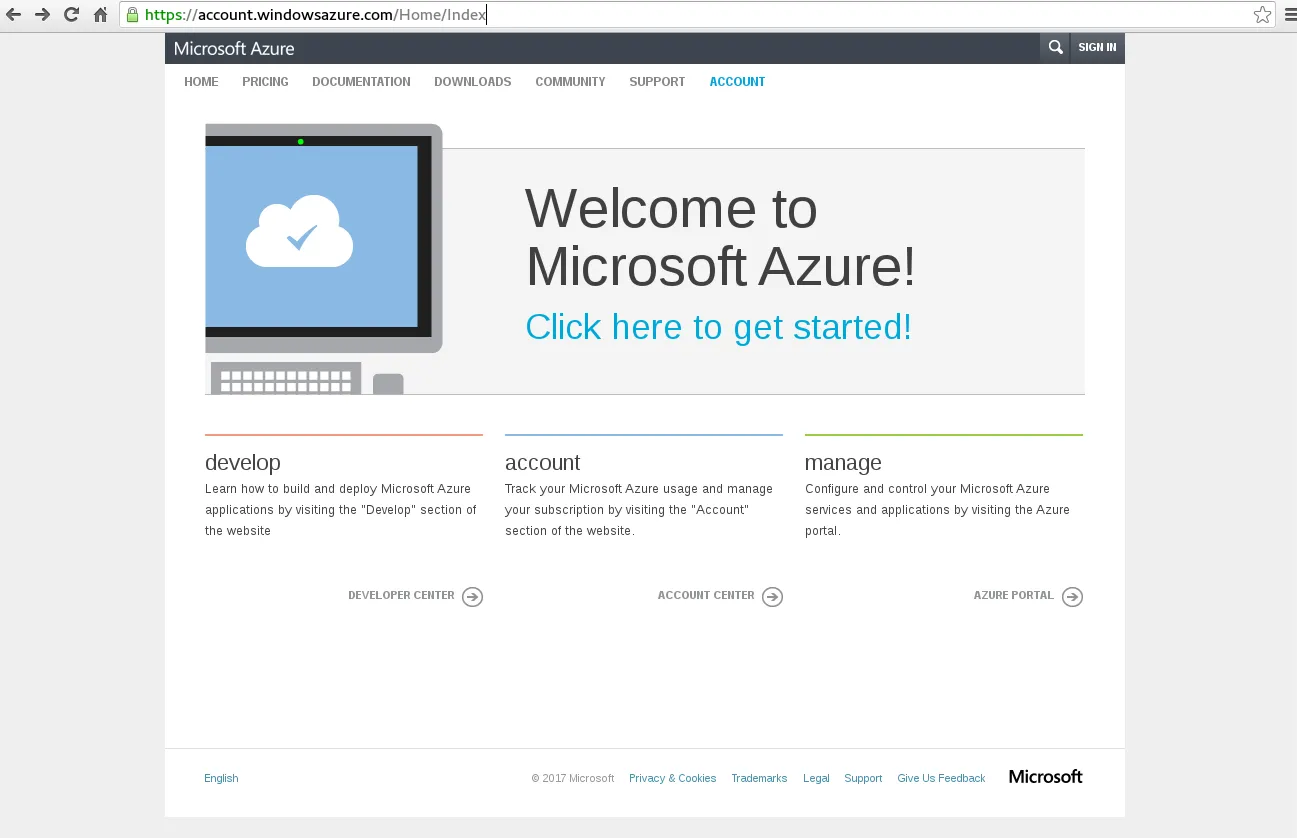Click the SIGN IN button

(x=1097, y=47)
